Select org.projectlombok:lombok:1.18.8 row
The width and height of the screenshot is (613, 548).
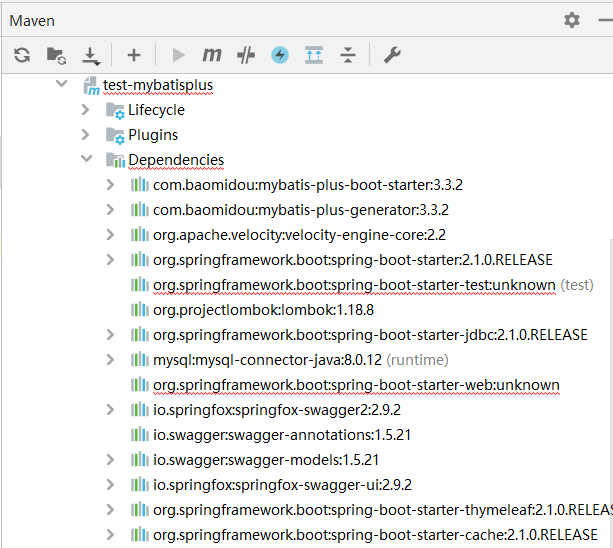[263, 310]
